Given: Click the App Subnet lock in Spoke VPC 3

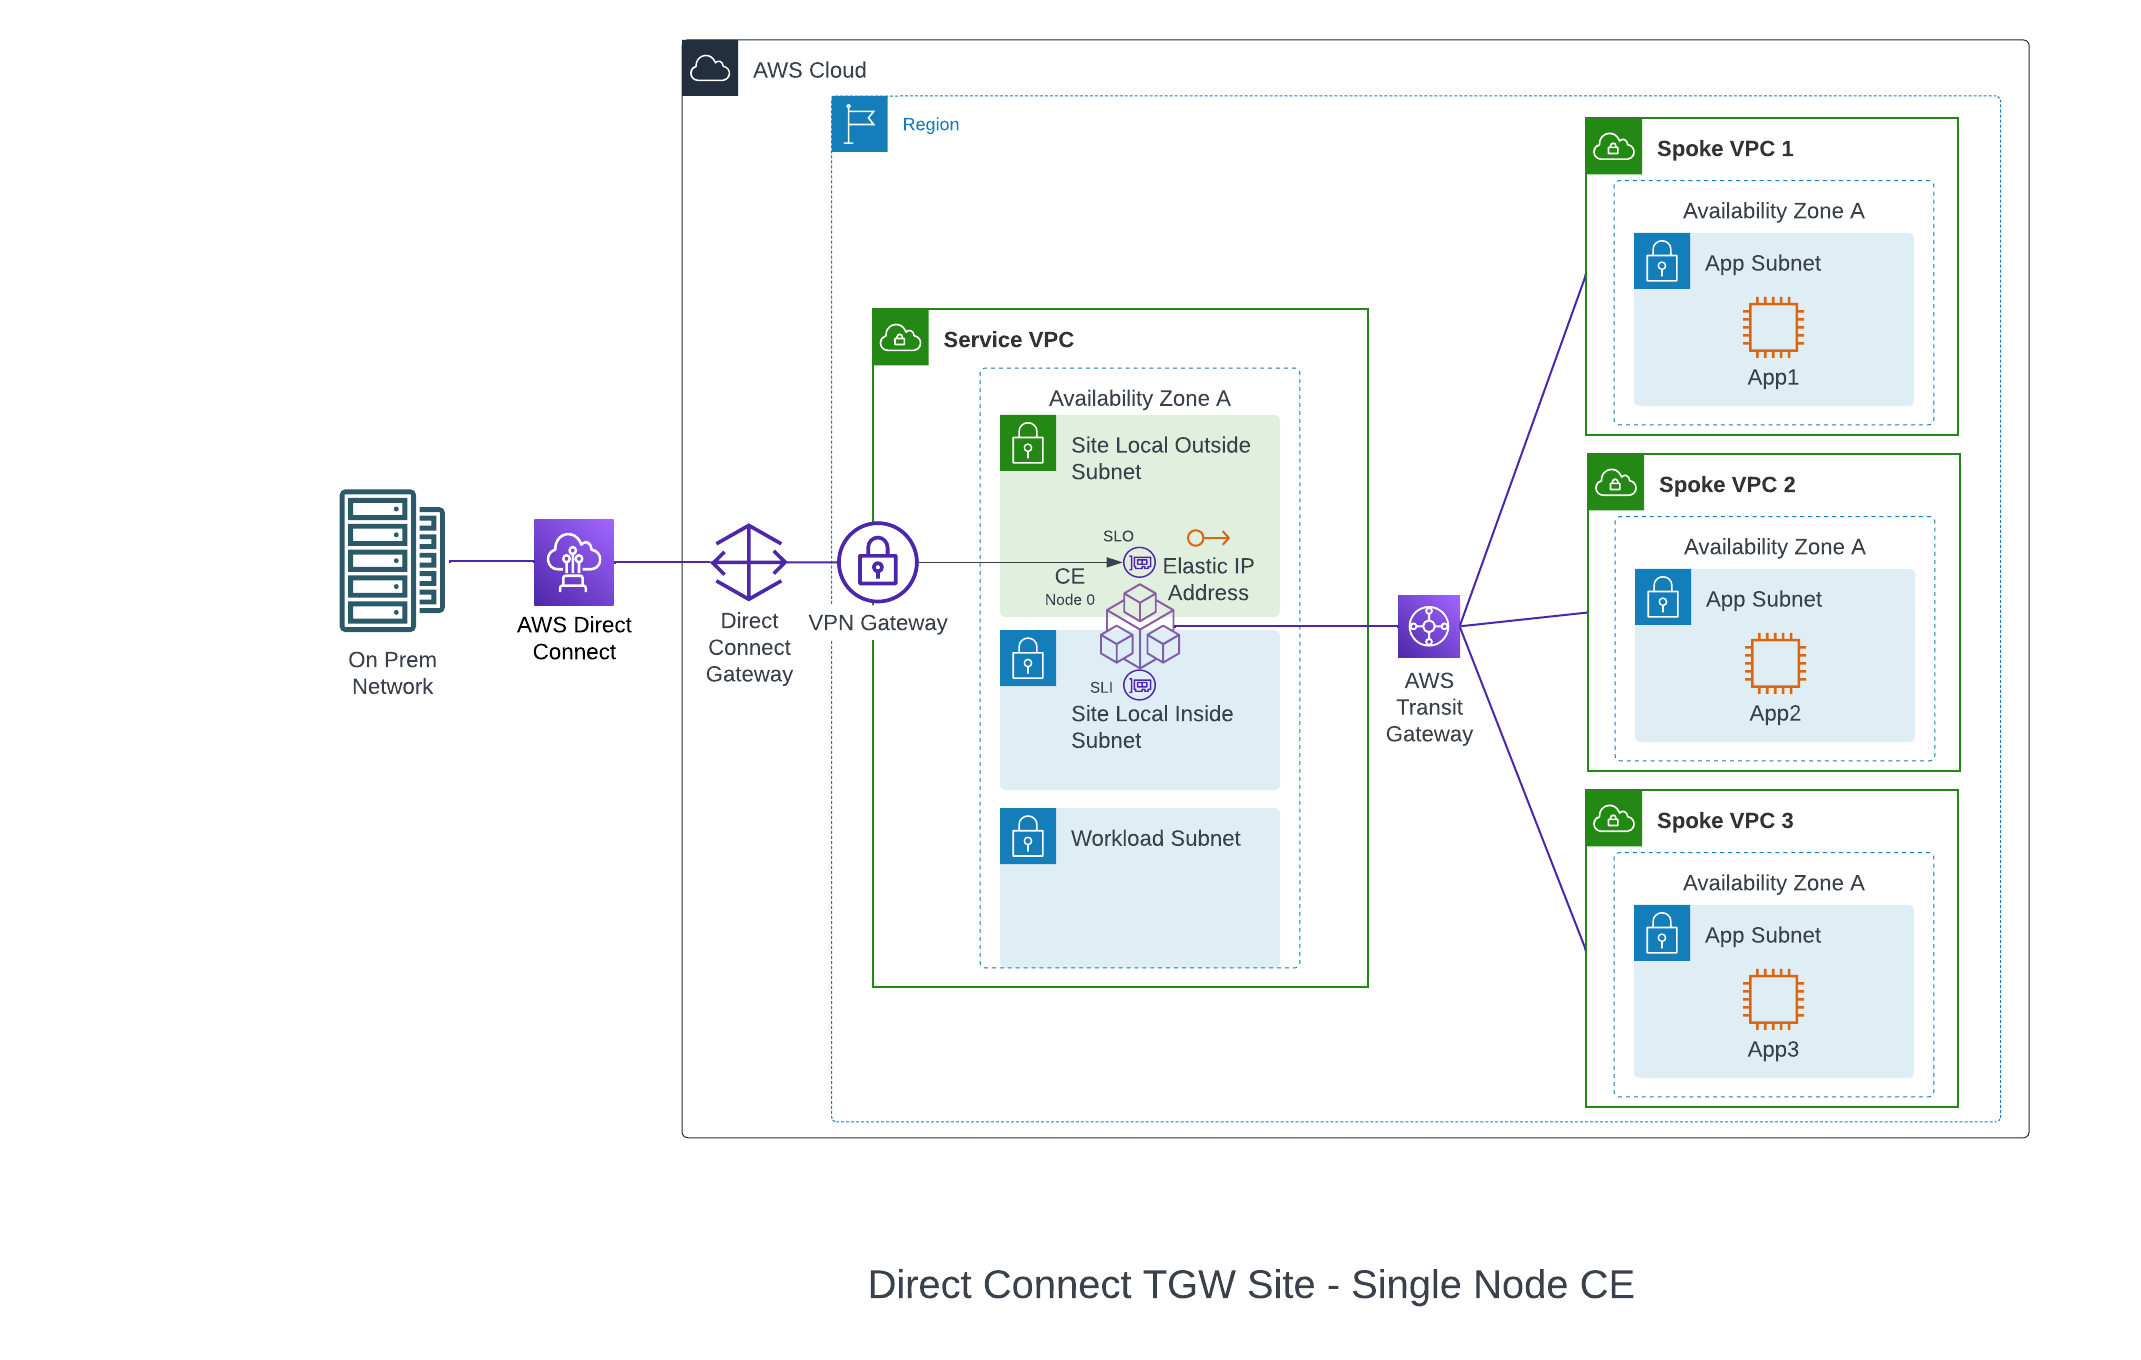Looking at the screenshot, I should pos(1661,933).
